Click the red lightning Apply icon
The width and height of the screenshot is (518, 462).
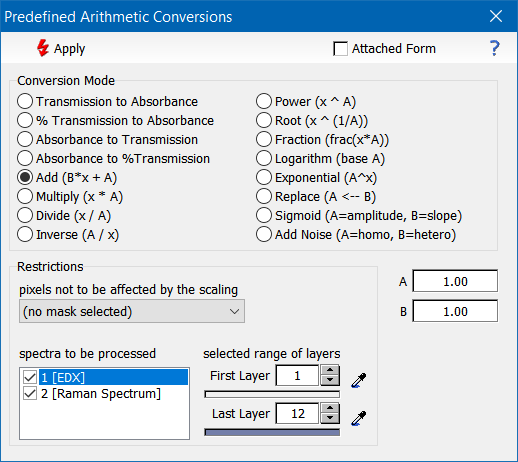pos(43,48)
